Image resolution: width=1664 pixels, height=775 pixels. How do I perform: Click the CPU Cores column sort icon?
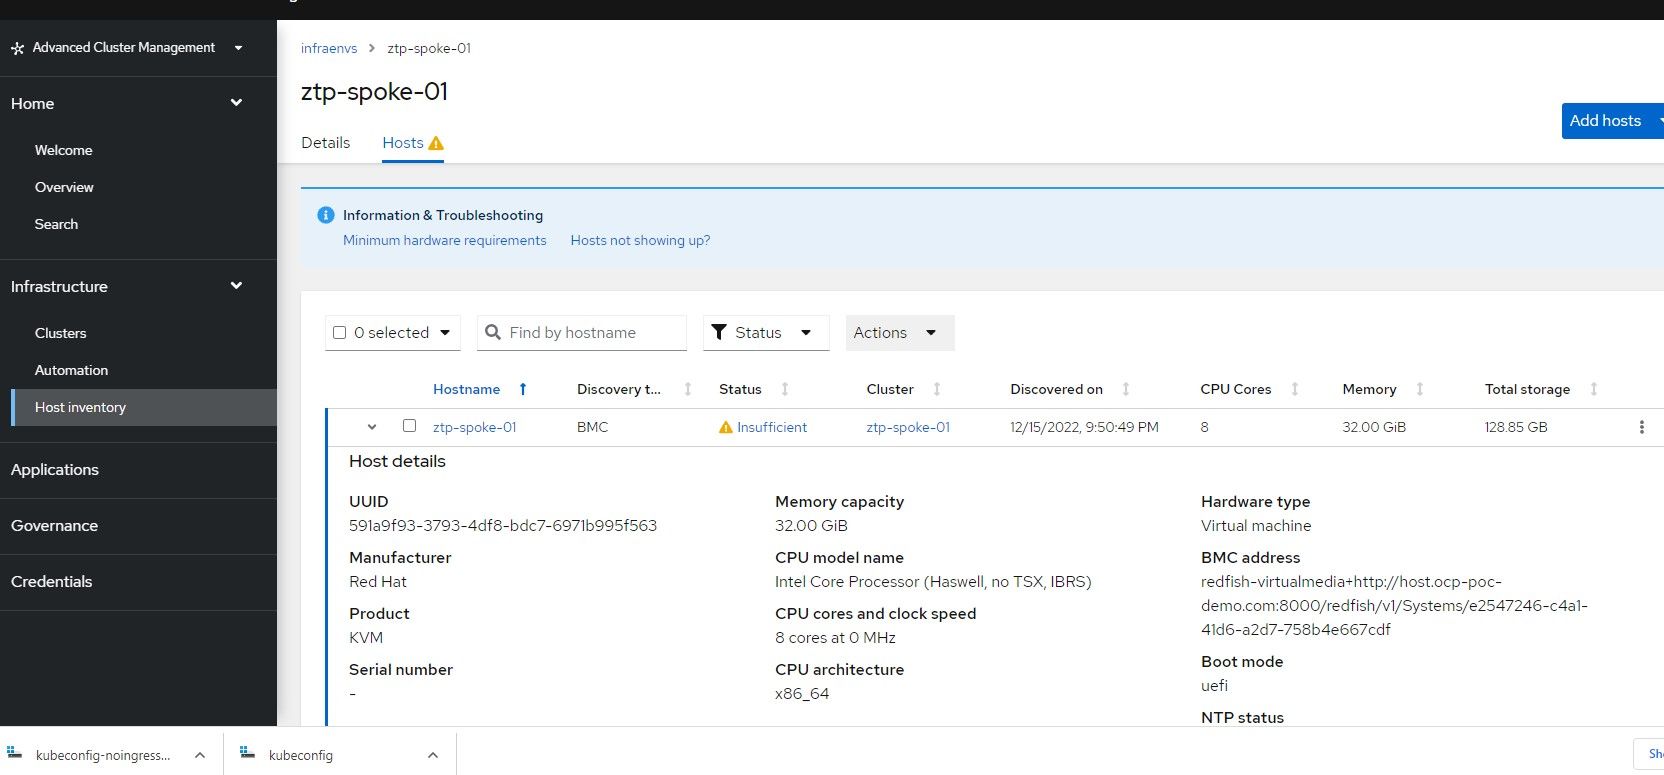[x=1295, y=389]
